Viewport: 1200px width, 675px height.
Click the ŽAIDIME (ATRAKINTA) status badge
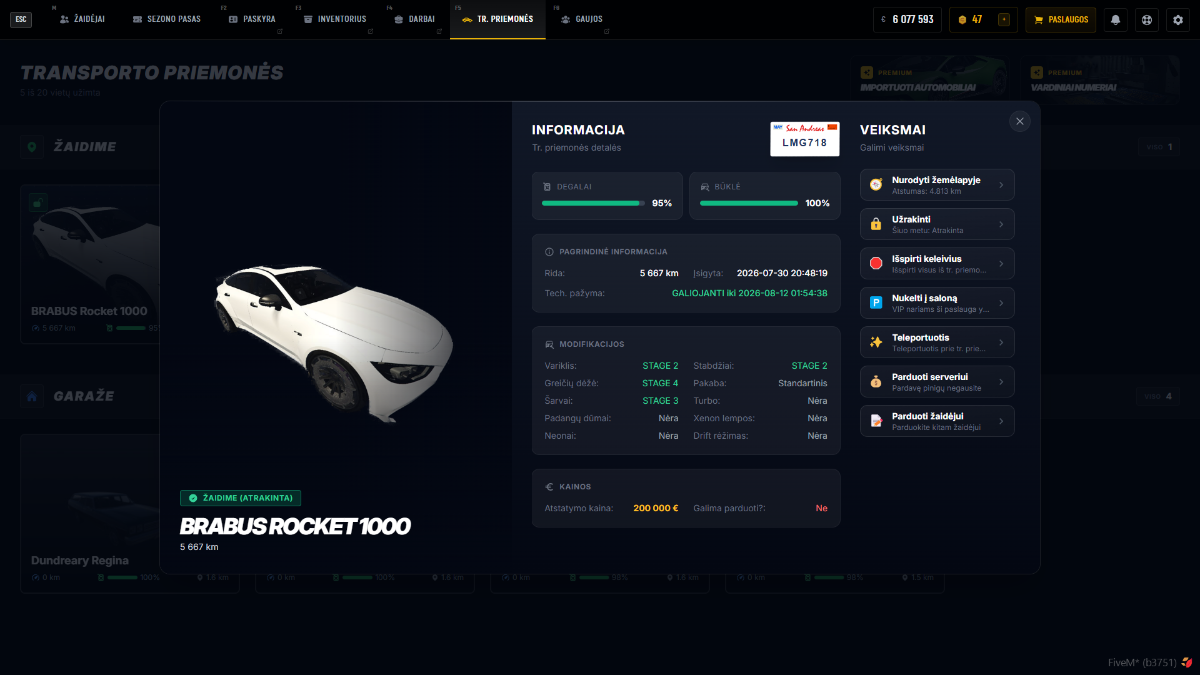point(240,498)
